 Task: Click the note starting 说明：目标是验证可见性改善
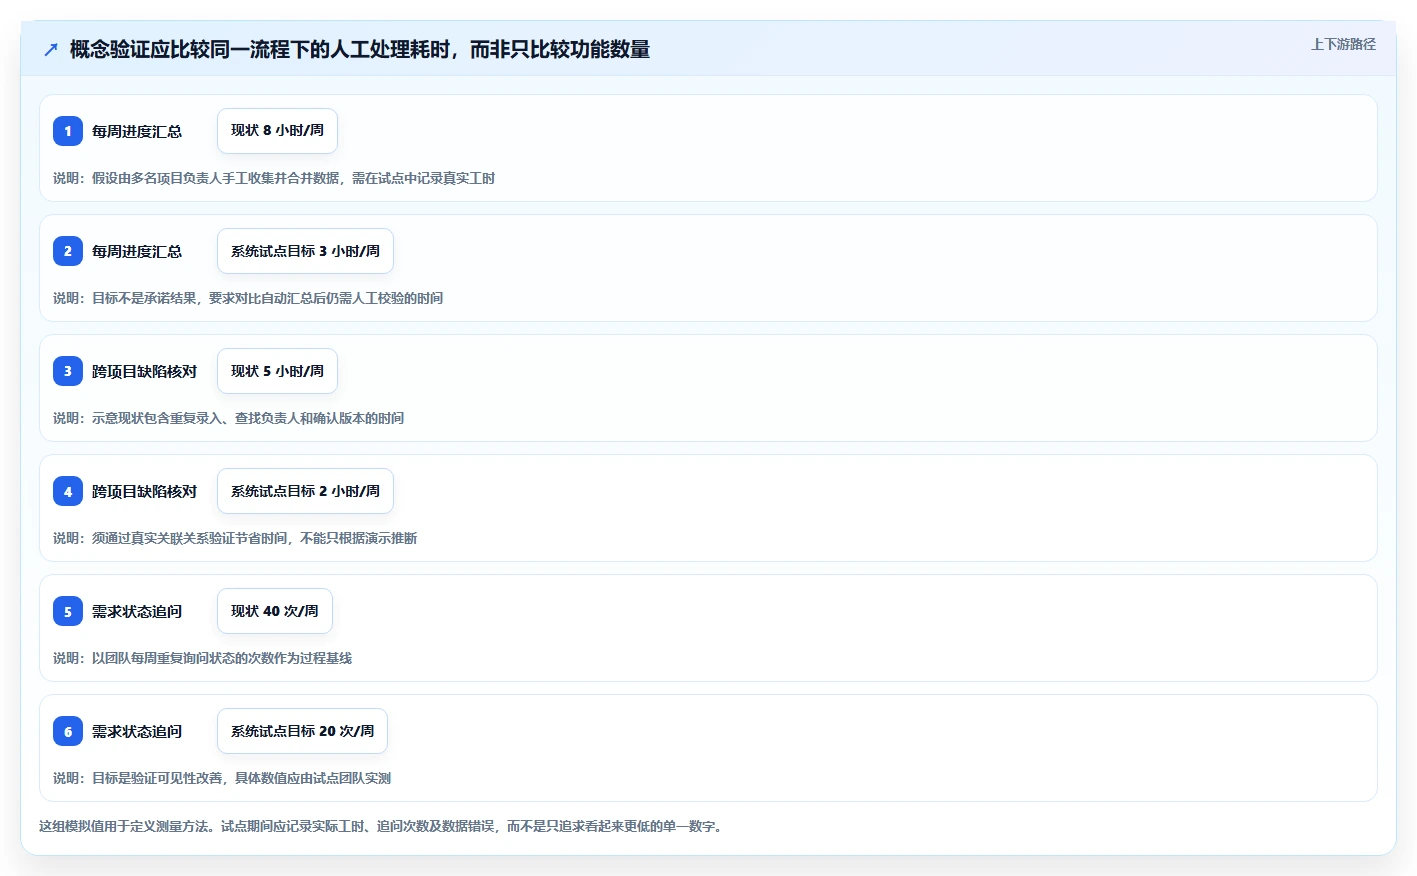pyautogui.click(x=222, y=778)
